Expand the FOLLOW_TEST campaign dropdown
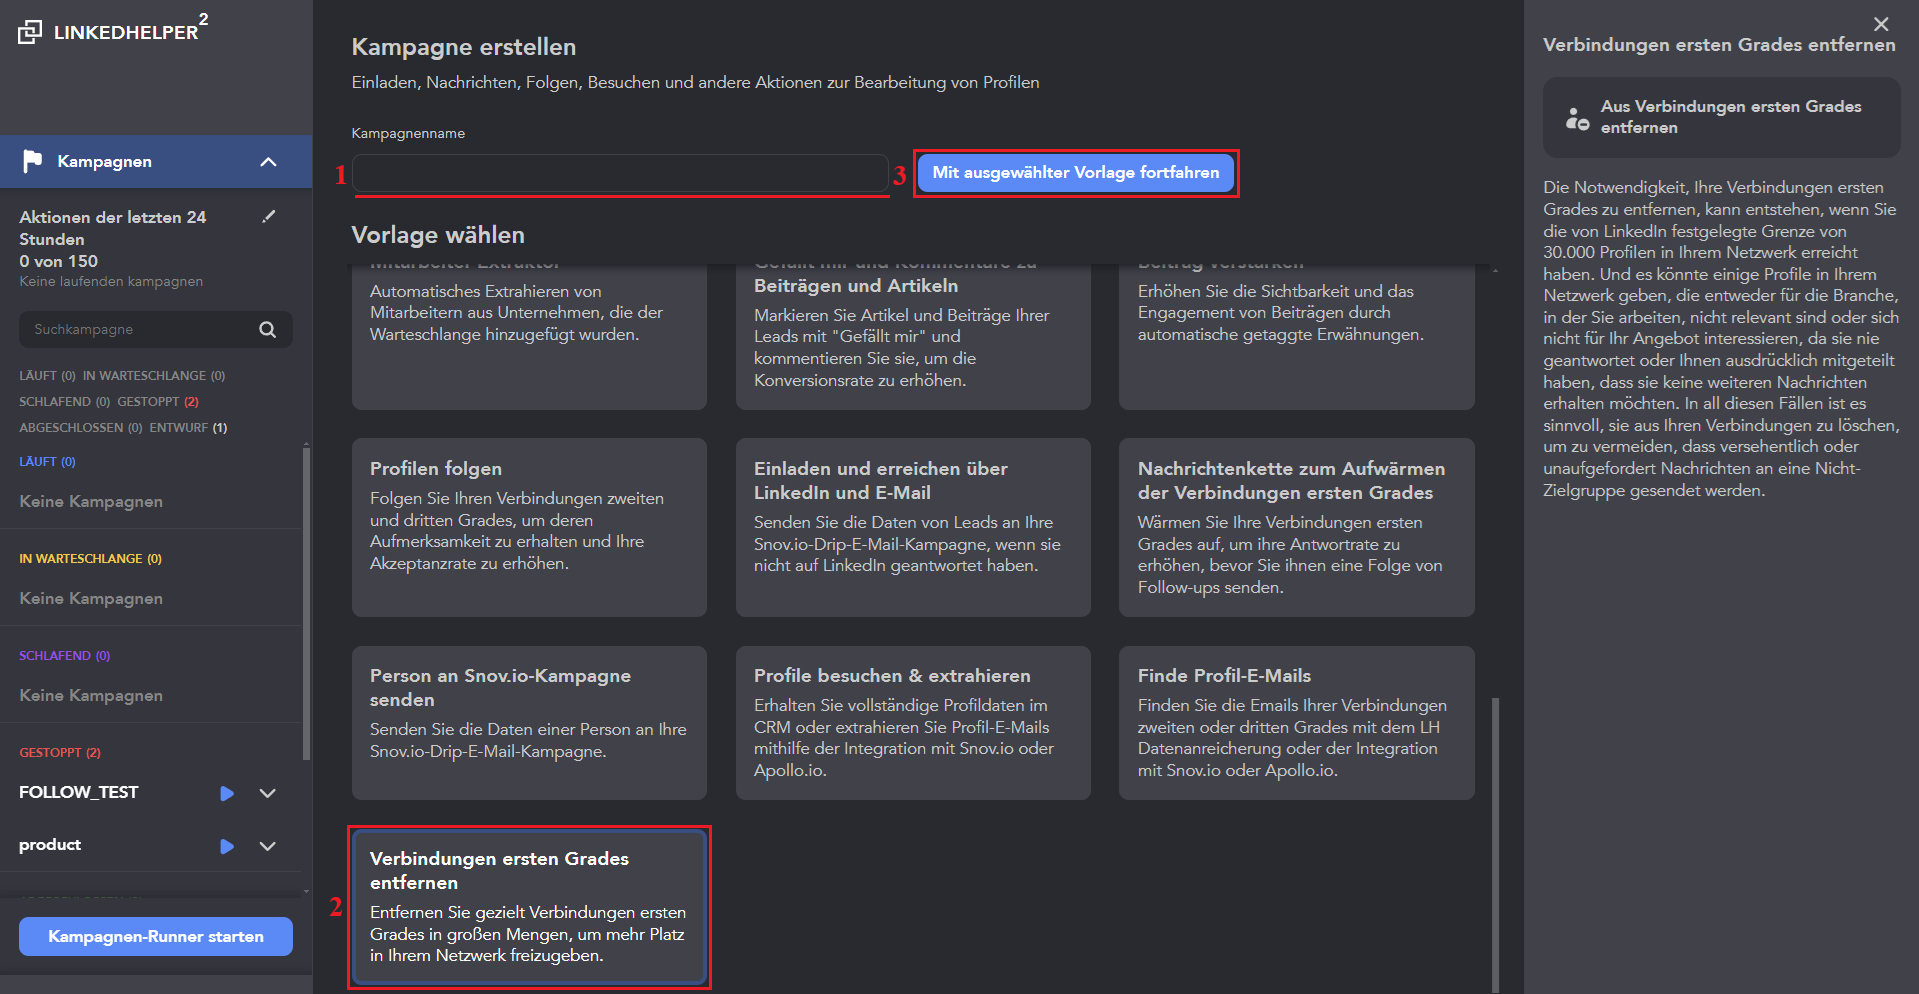Image resolution: width=1919 pixels, height=994 pixels. 267,793
